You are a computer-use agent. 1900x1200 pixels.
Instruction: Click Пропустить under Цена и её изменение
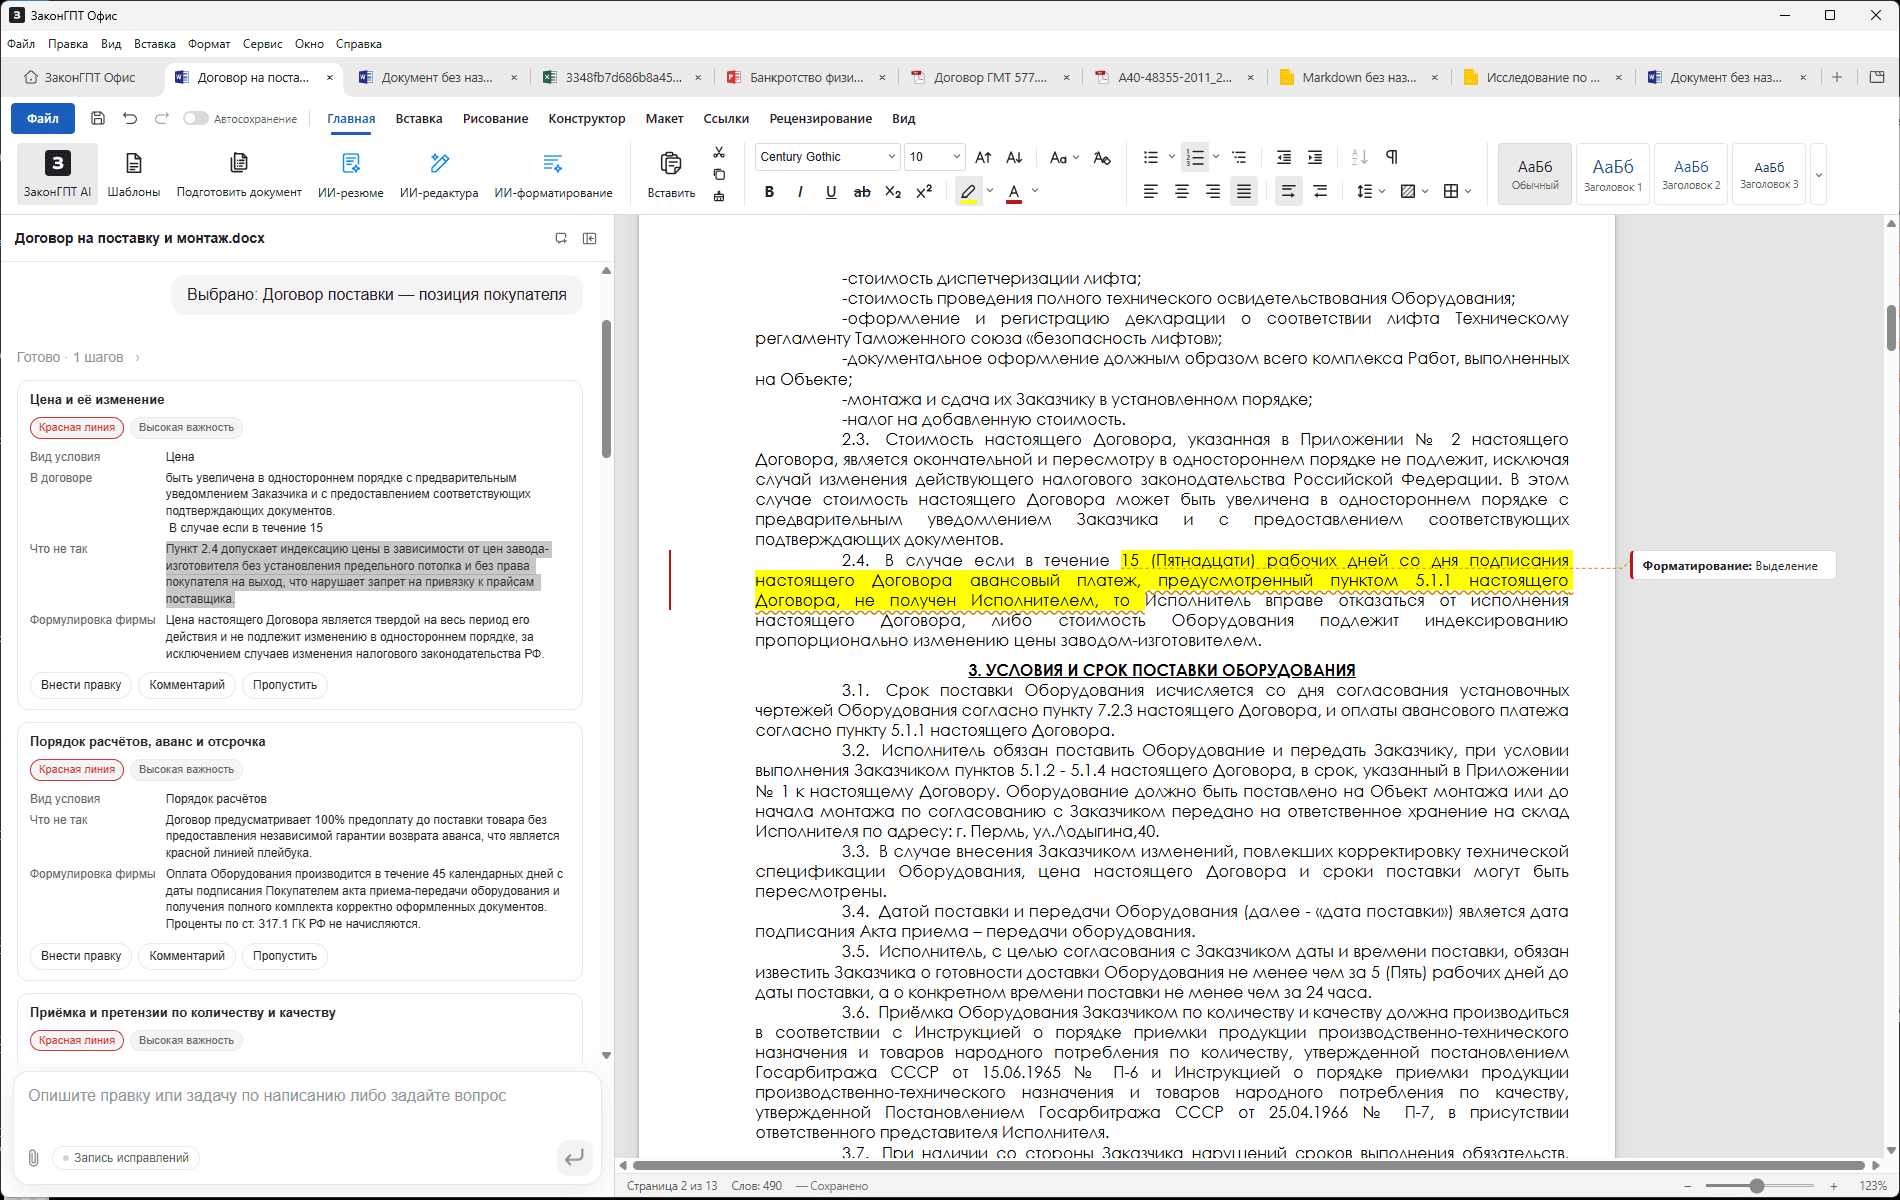tap(285, 685)
